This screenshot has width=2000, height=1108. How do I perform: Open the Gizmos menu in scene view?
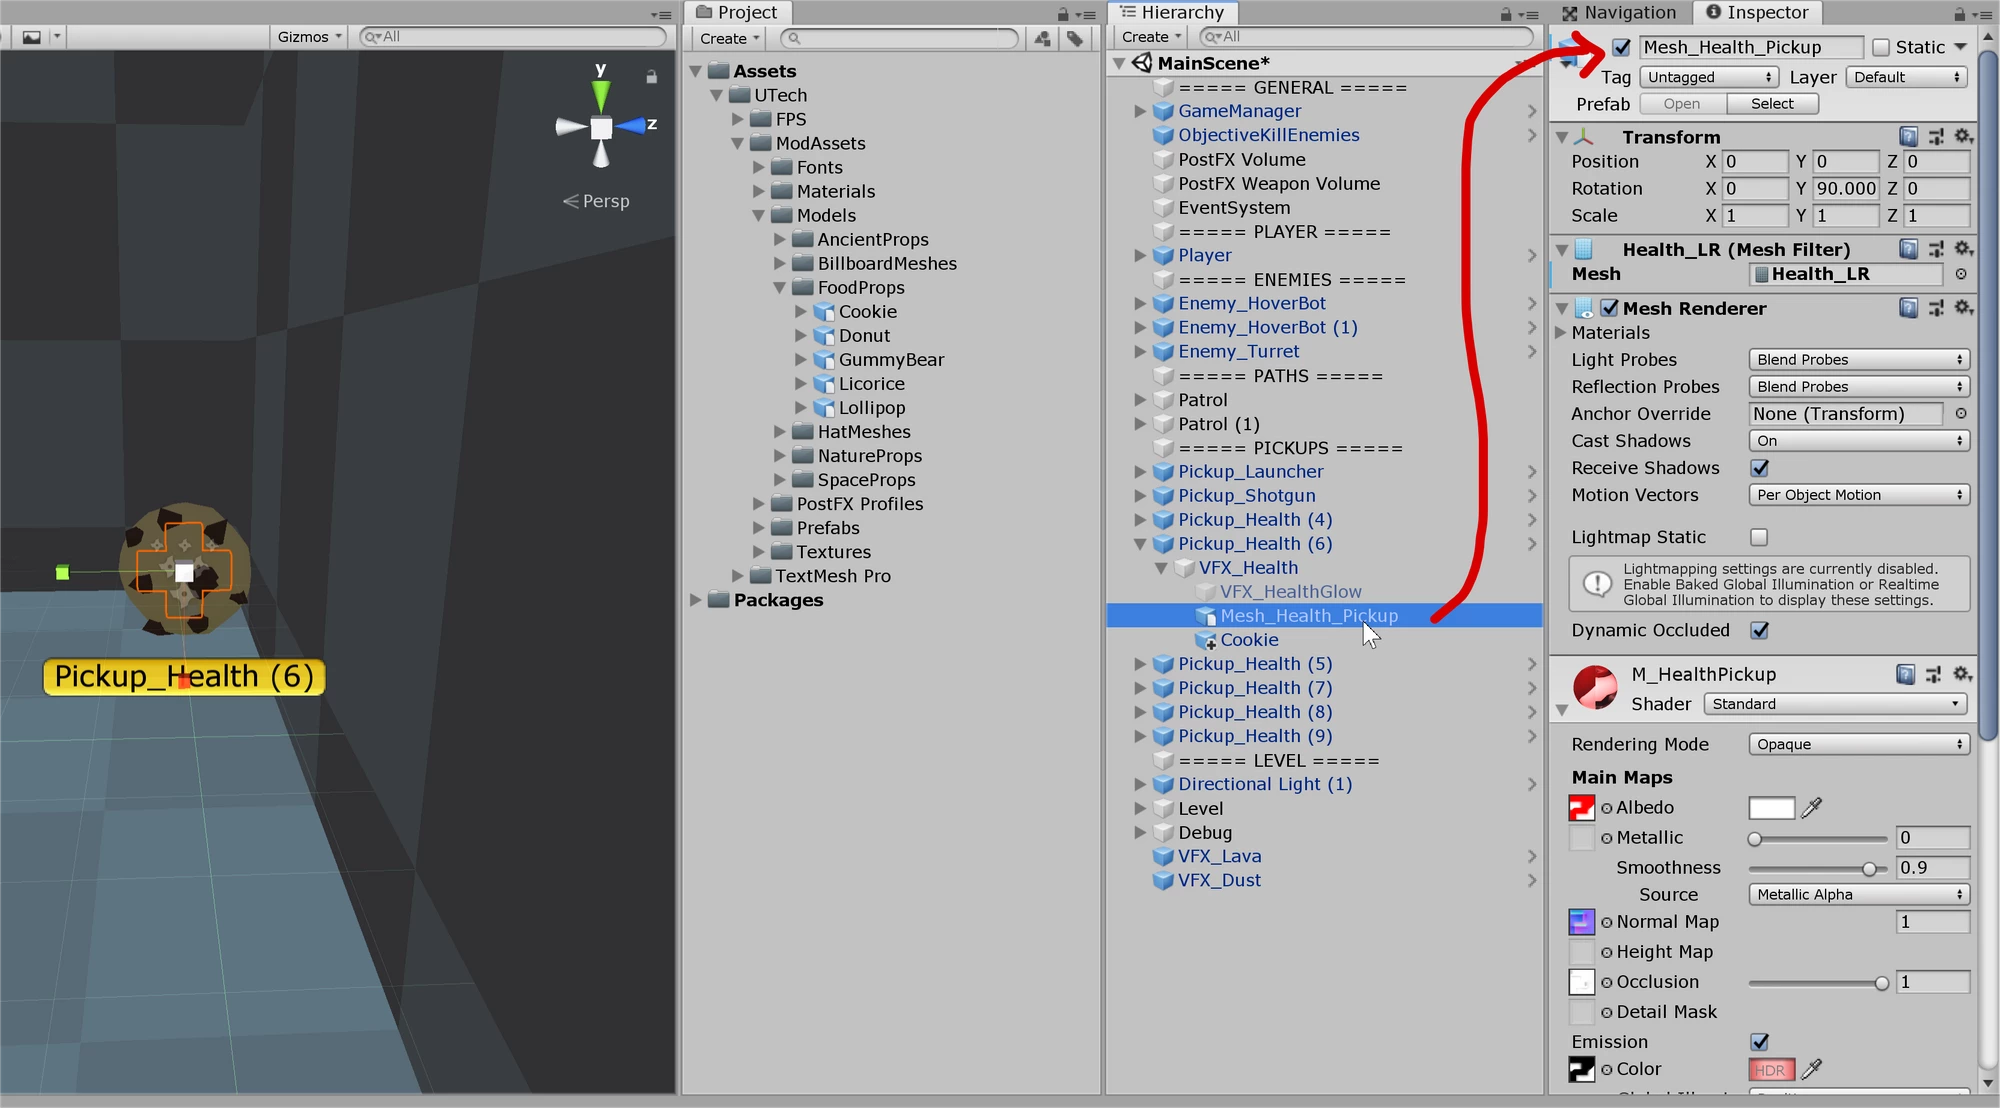309,37
